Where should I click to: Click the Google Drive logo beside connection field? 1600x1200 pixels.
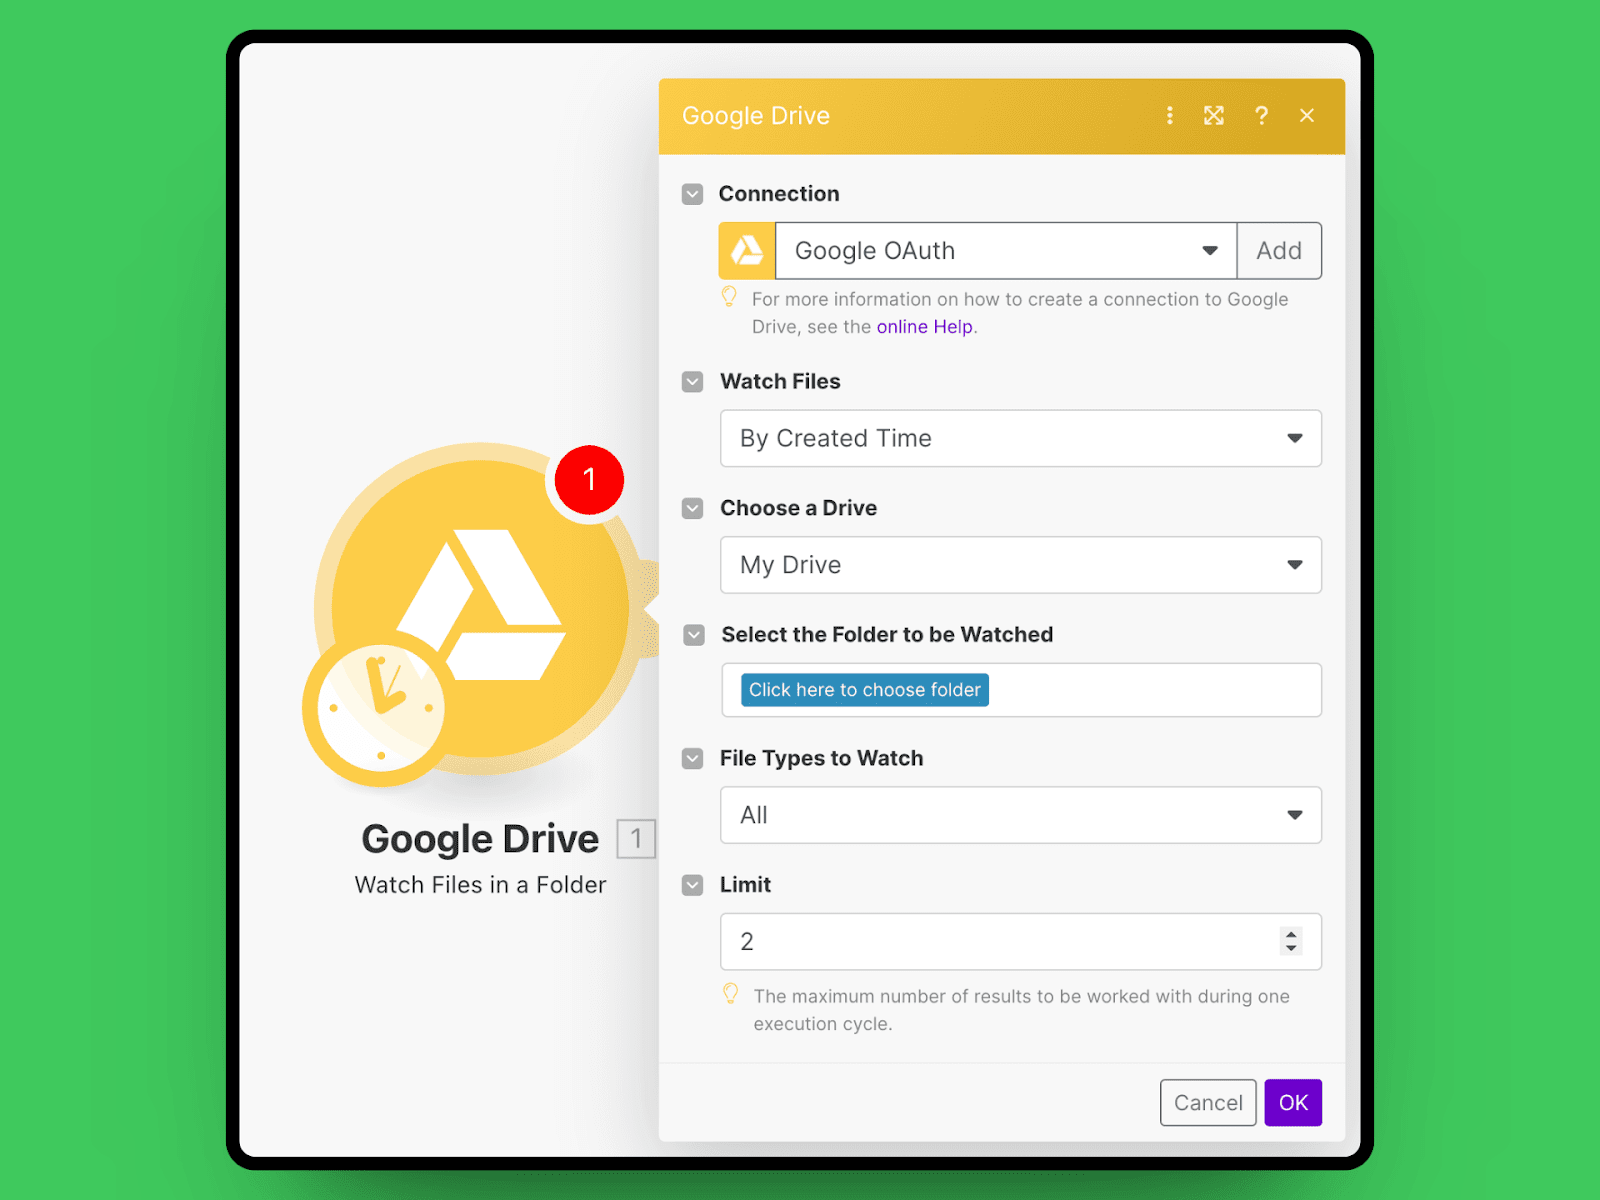[747, 251]
